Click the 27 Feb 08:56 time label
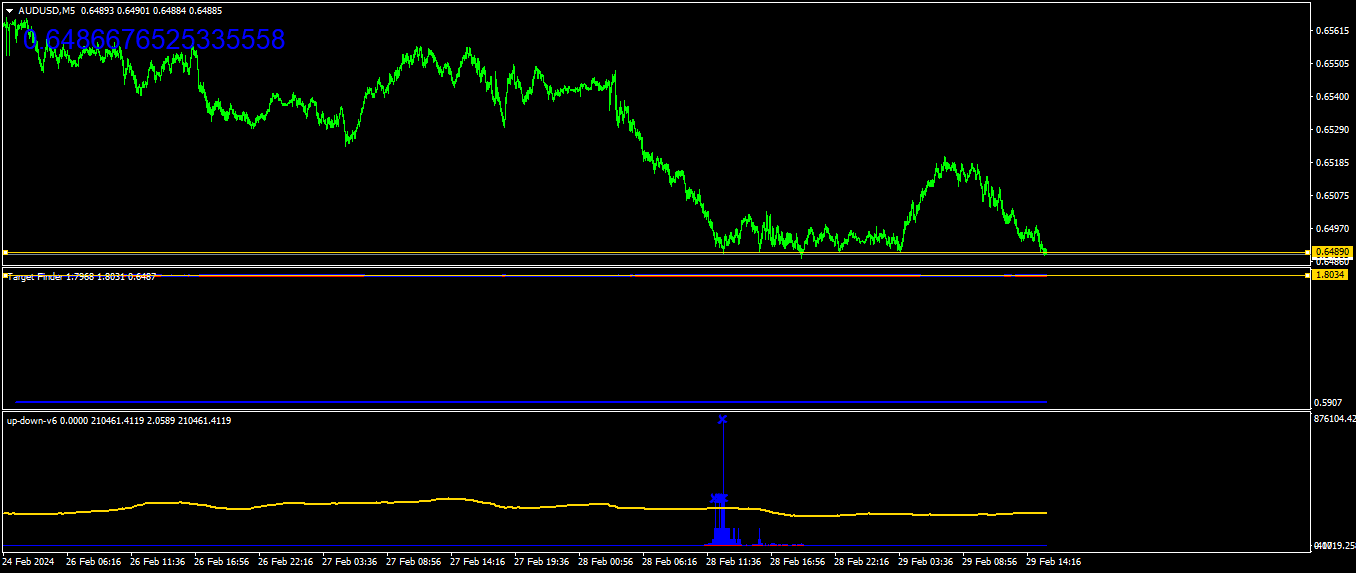The height and width of the screenshot is (573, 1356). (415, 562)
